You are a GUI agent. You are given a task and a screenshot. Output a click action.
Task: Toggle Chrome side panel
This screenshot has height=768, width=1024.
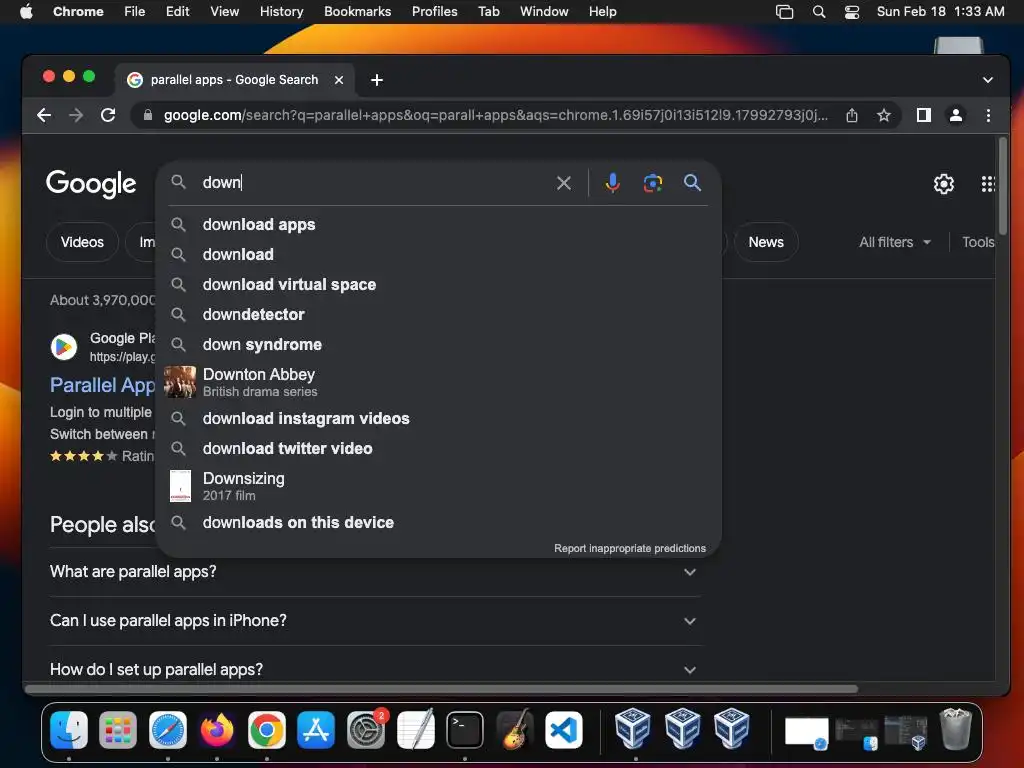pos(923,116)
